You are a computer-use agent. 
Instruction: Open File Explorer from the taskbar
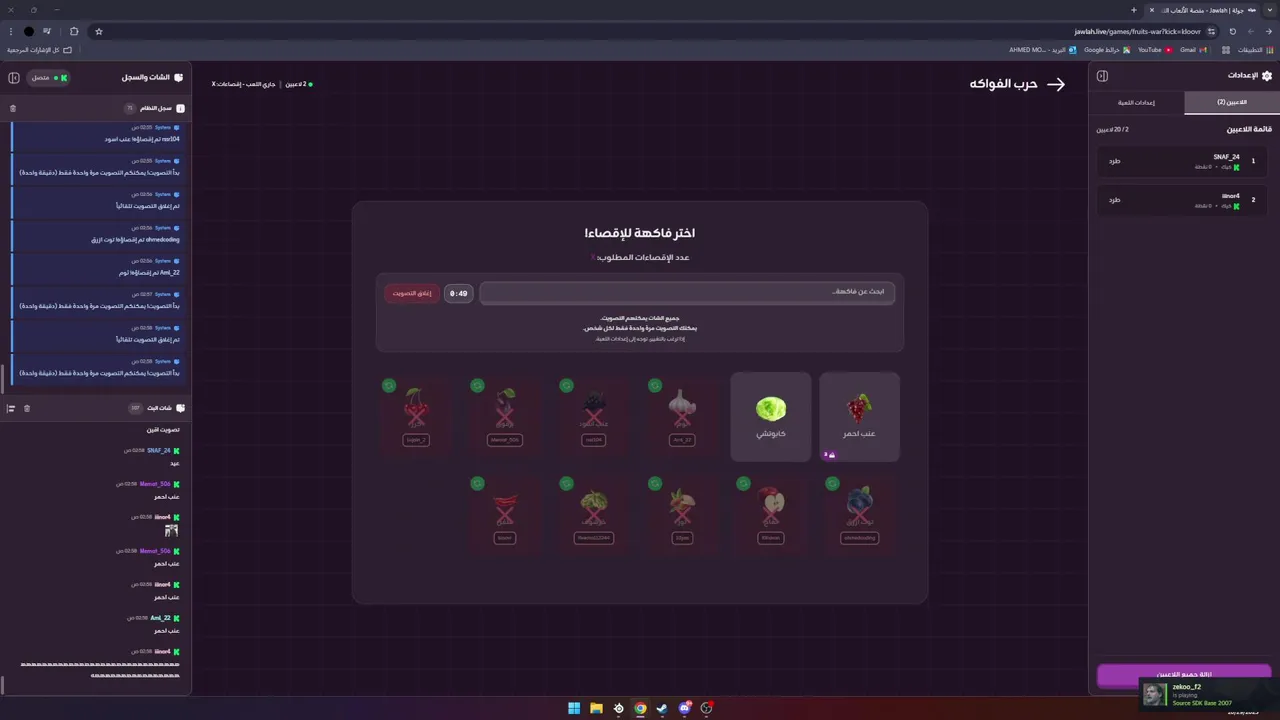596,708
